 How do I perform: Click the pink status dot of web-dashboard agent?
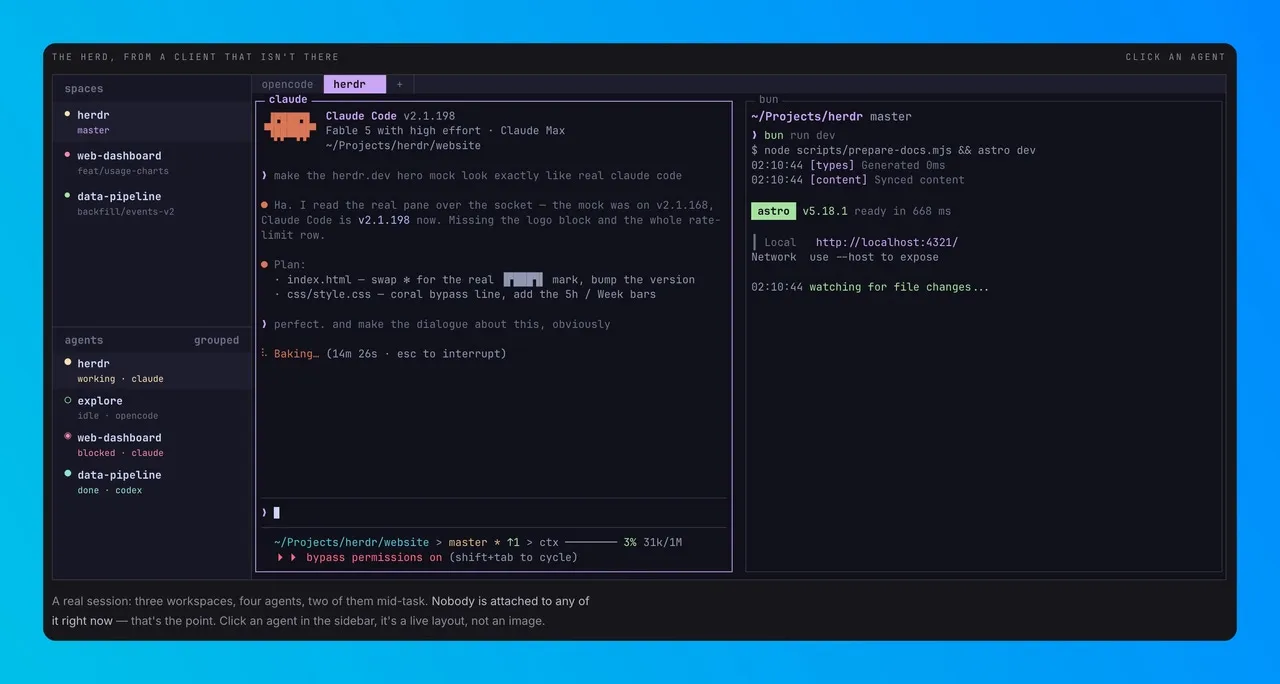(x=68, y=437)
